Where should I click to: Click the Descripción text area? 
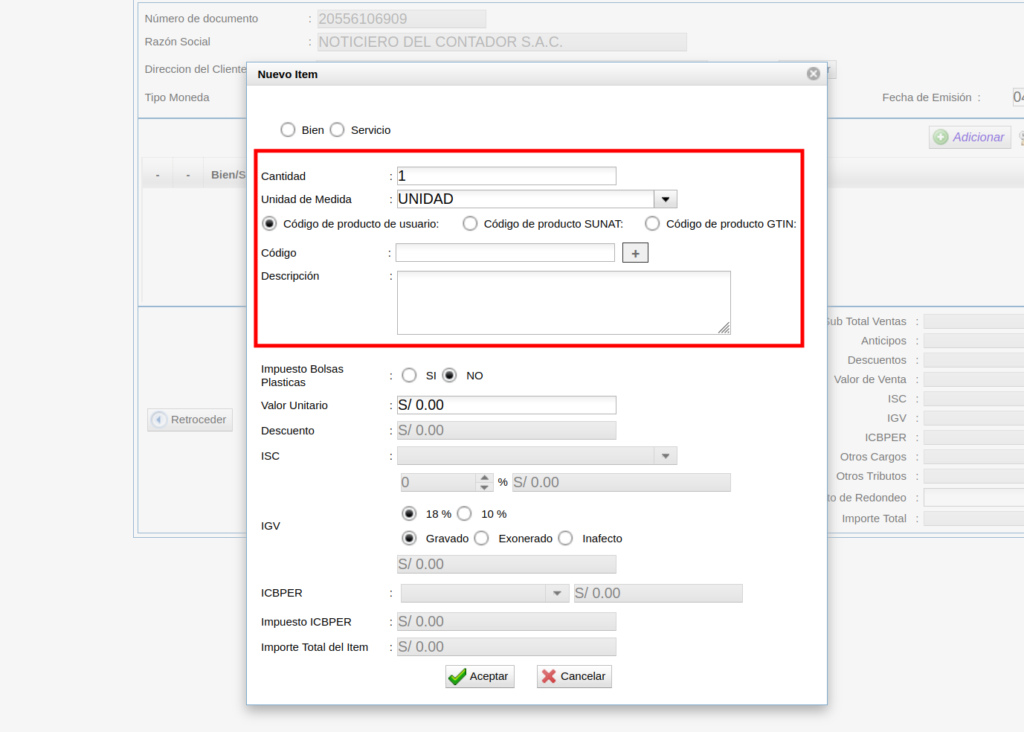pos(563,302)
